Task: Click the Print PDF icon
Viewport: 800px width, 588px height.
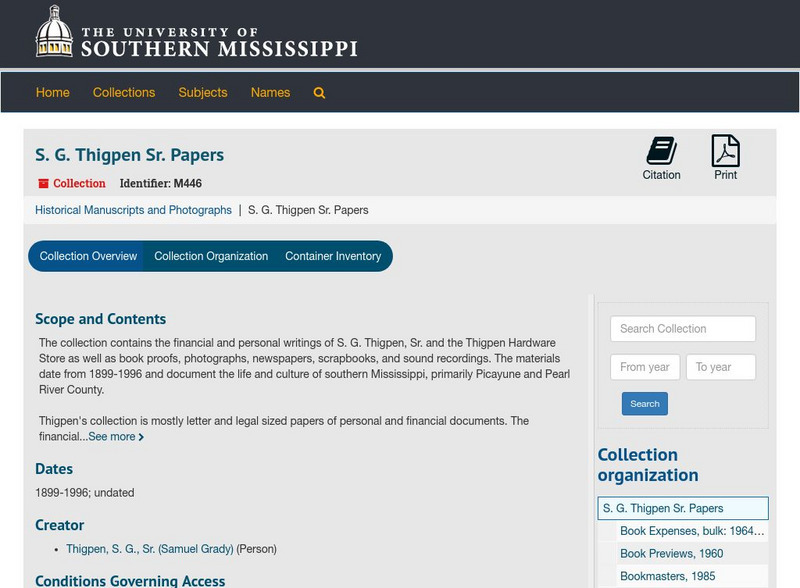Action: point(725,150)
